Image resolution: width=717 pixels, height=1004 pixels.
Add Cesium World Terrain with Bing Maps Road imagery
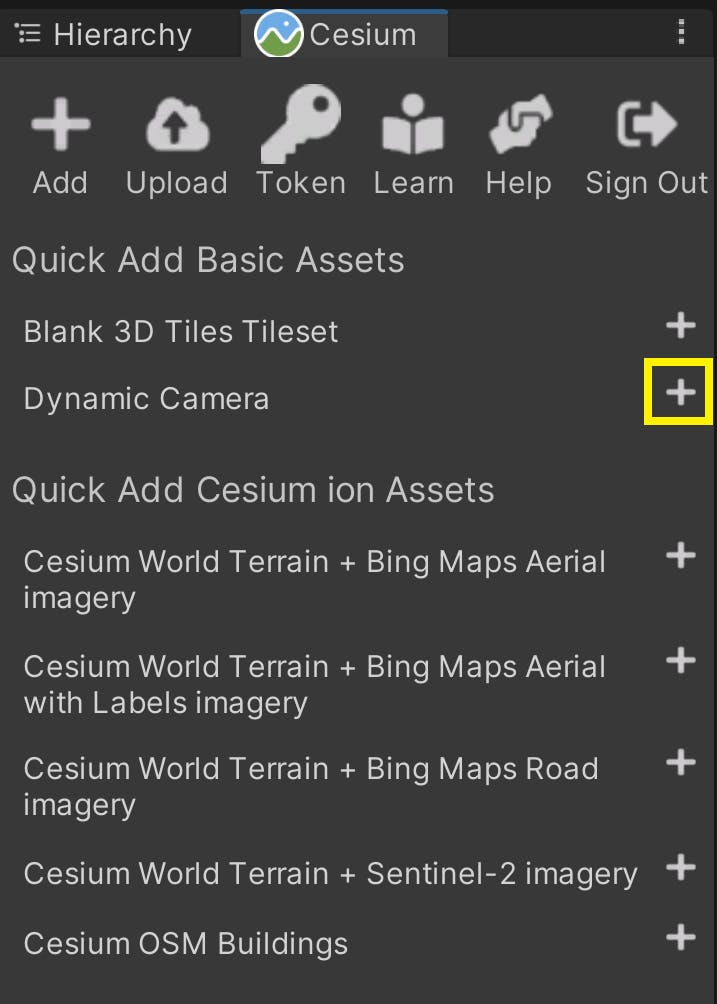point(680,762)
